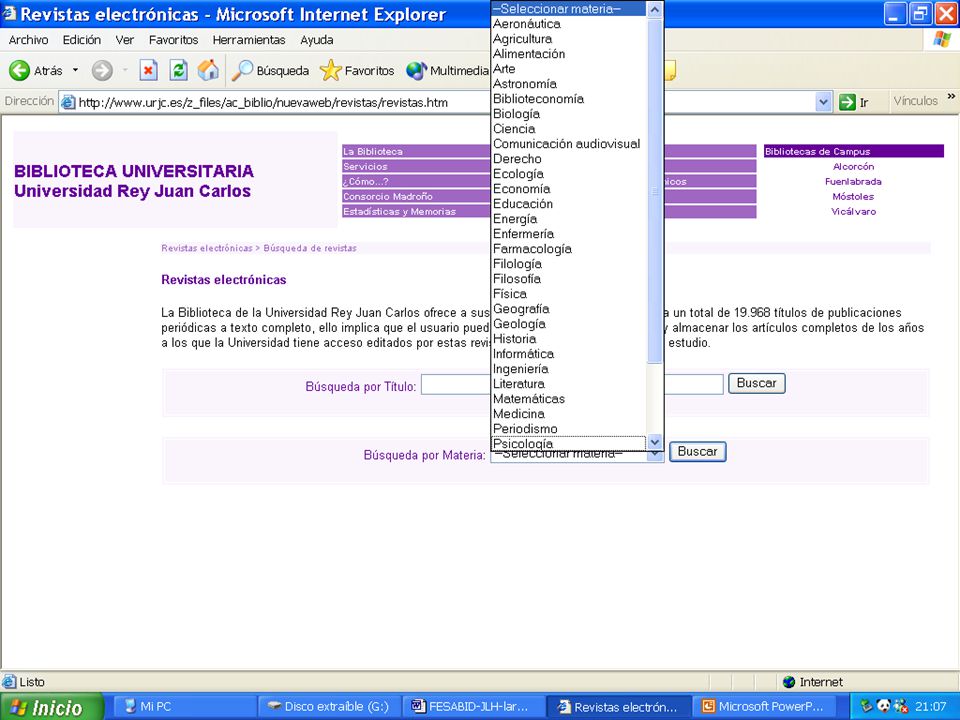Switch to Mi PC taskbar button

click(184, 707)
